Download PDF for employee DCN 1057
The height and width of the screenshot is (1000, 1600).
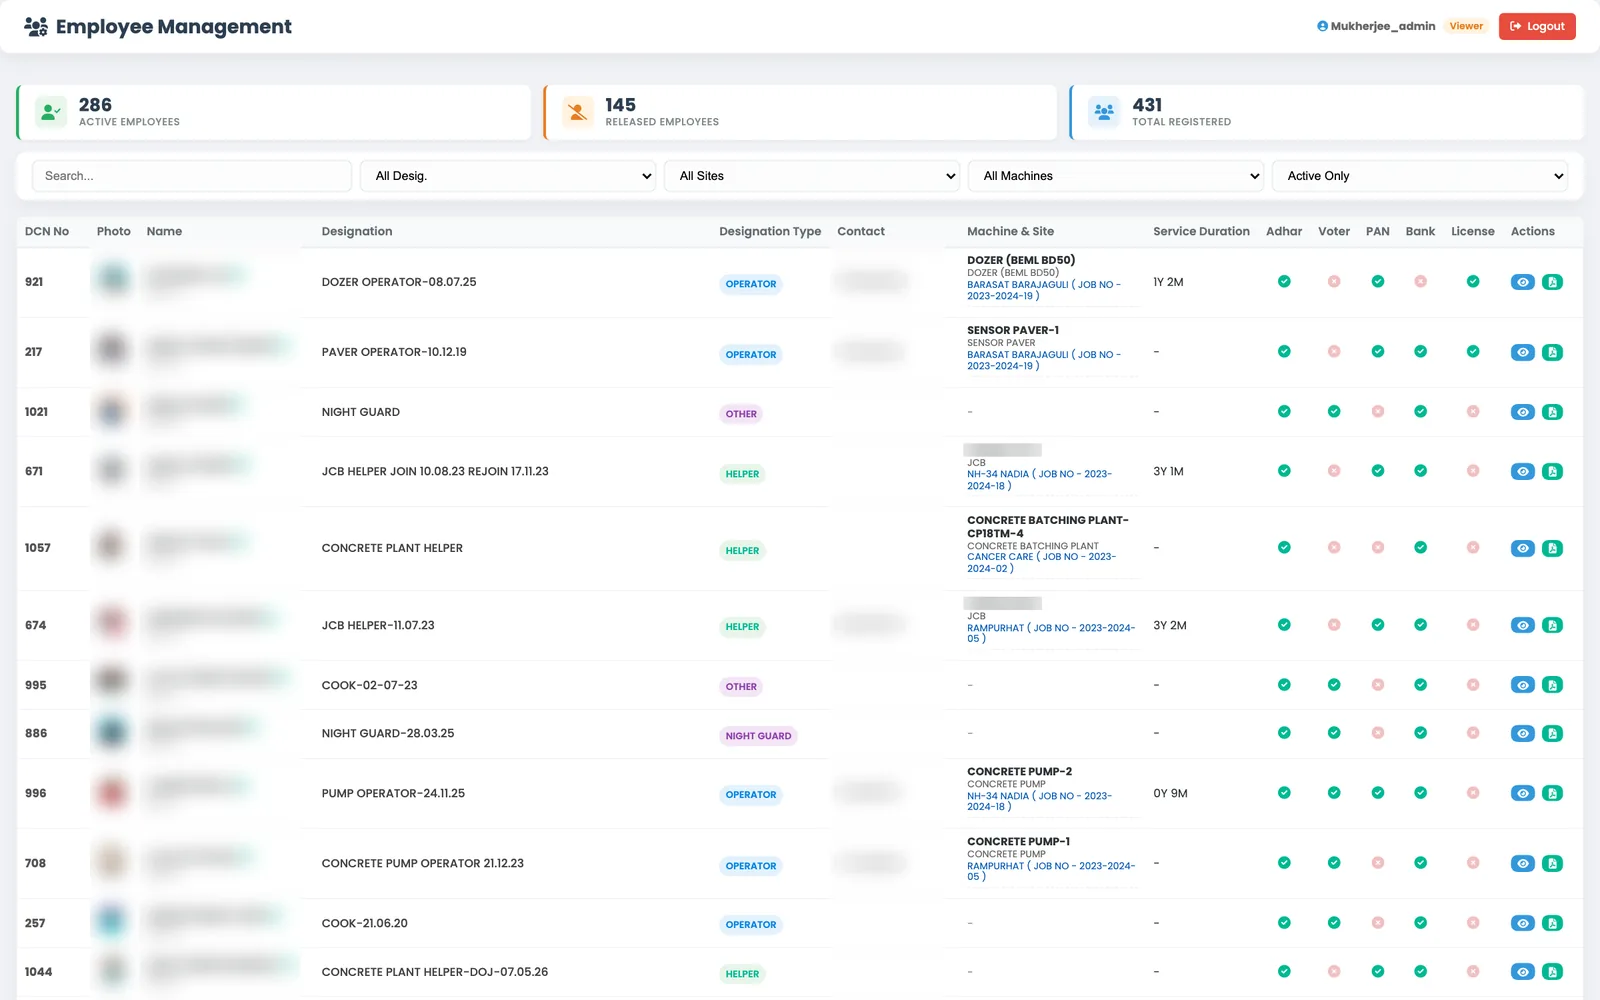tap(1552, 548)
